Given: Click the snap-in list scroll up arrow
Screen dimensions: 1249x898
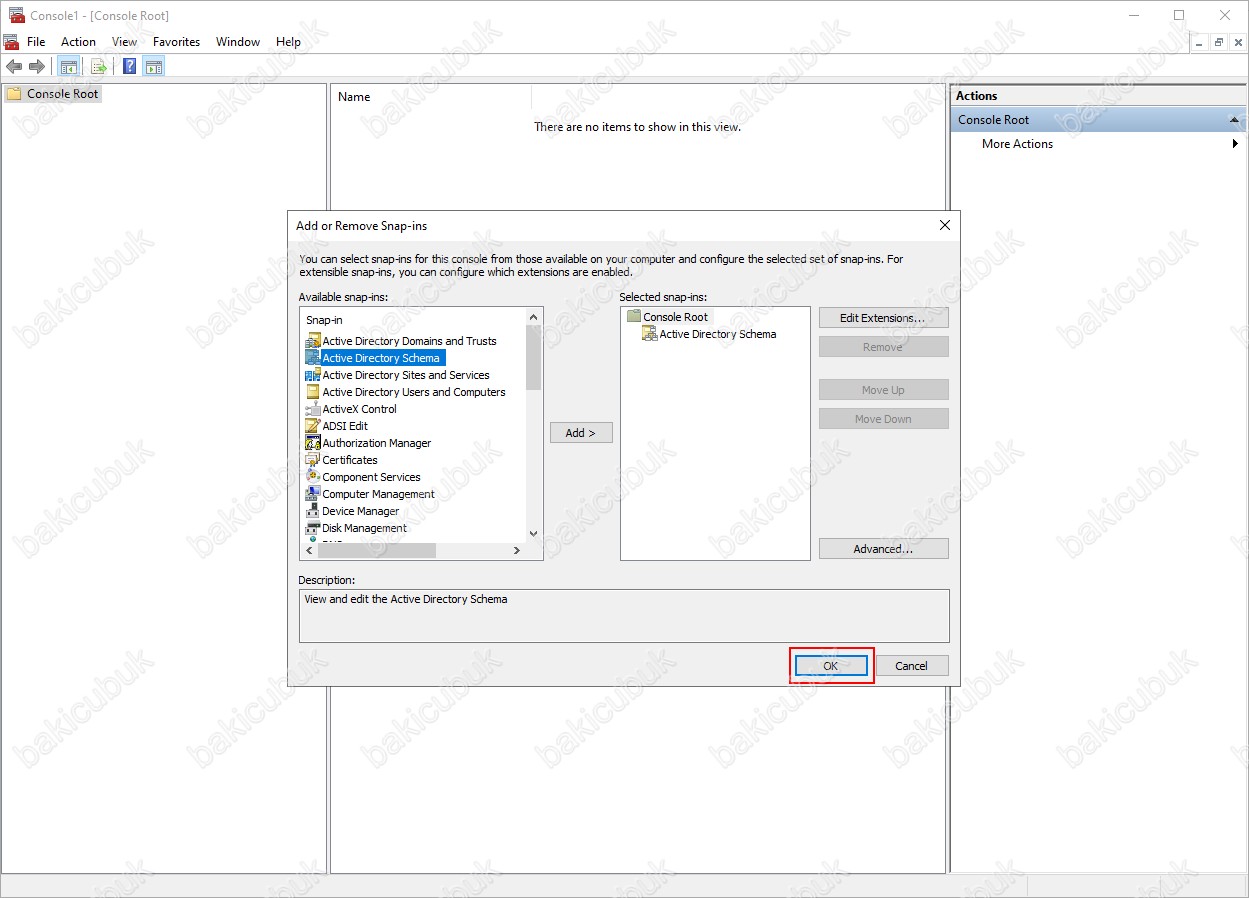Looking at the screenshot, I should [533, 316].
